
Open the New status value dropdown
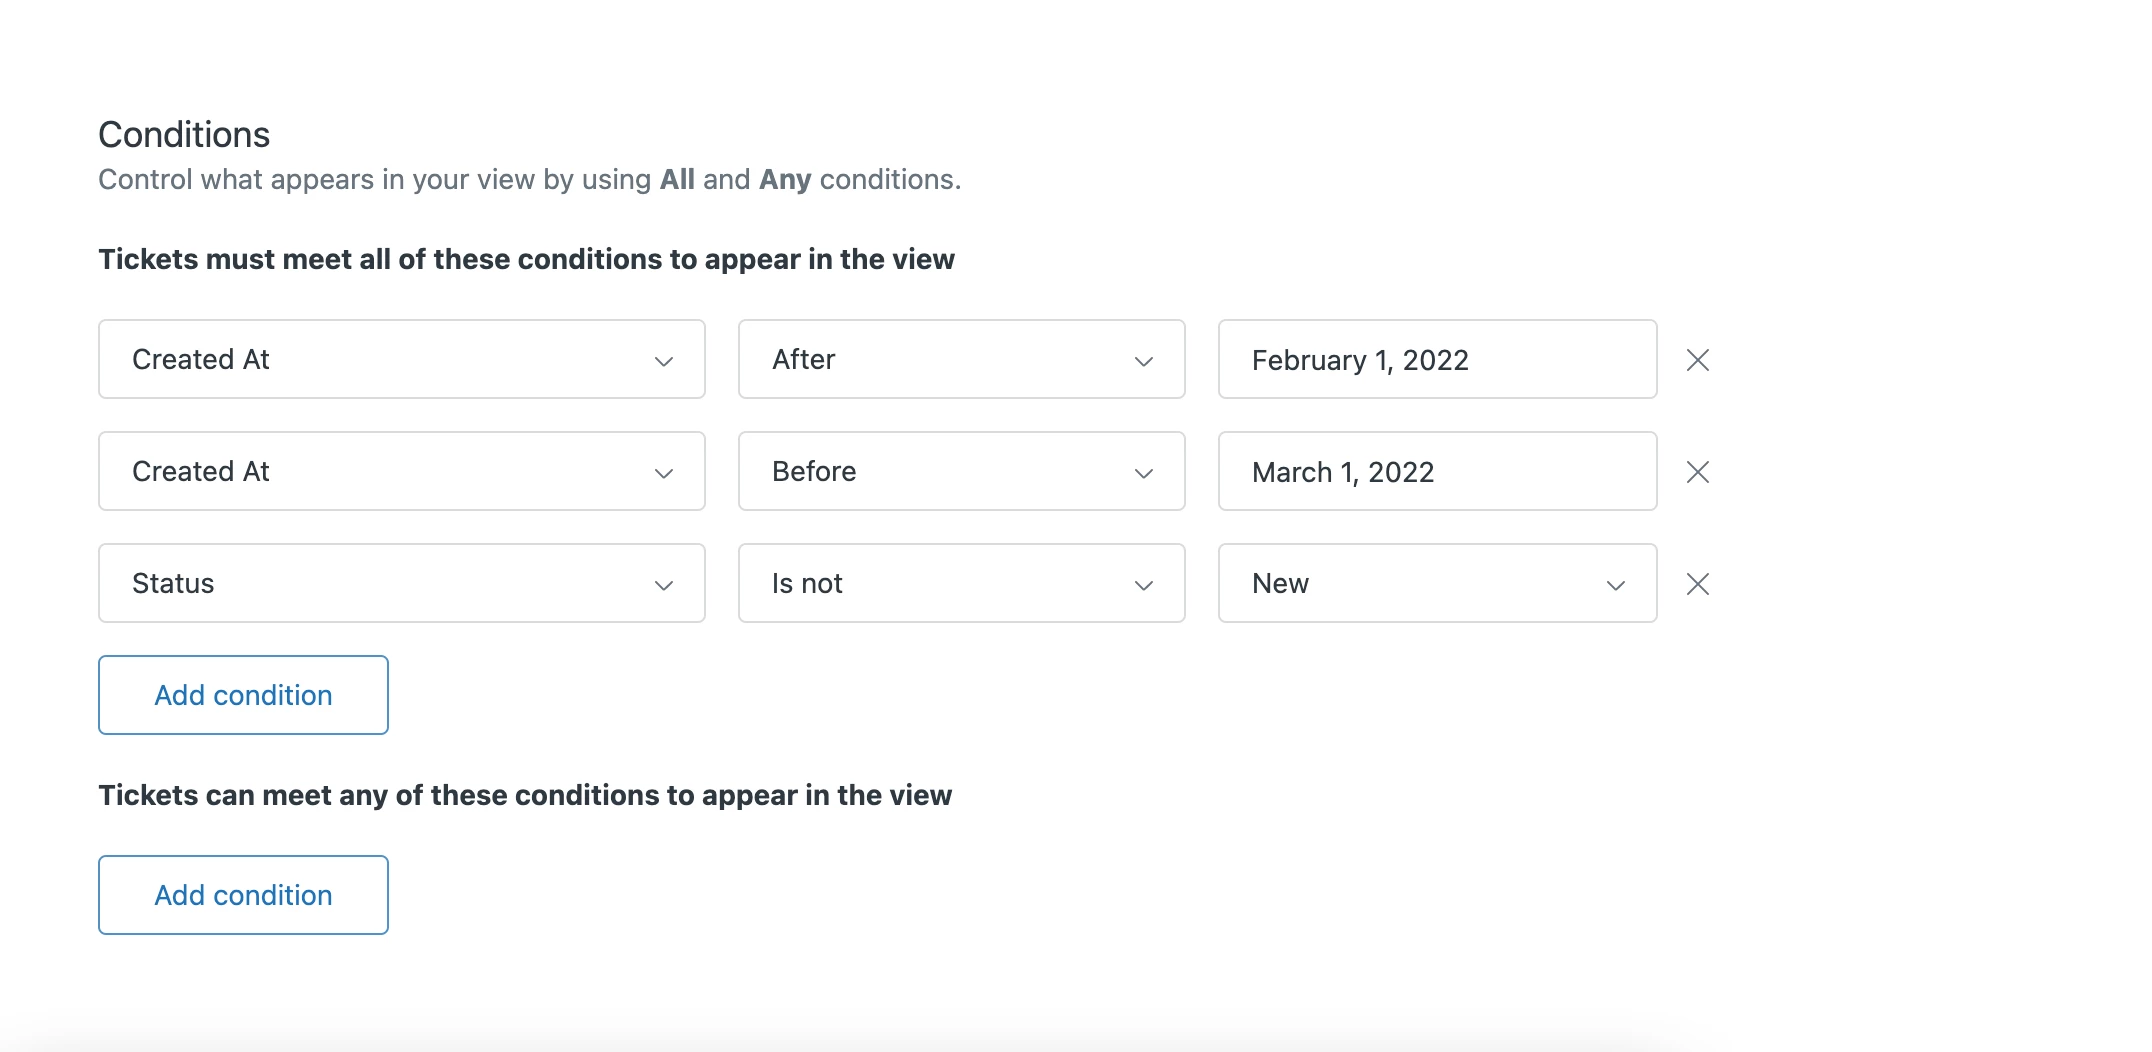[x=1436, y=584]
